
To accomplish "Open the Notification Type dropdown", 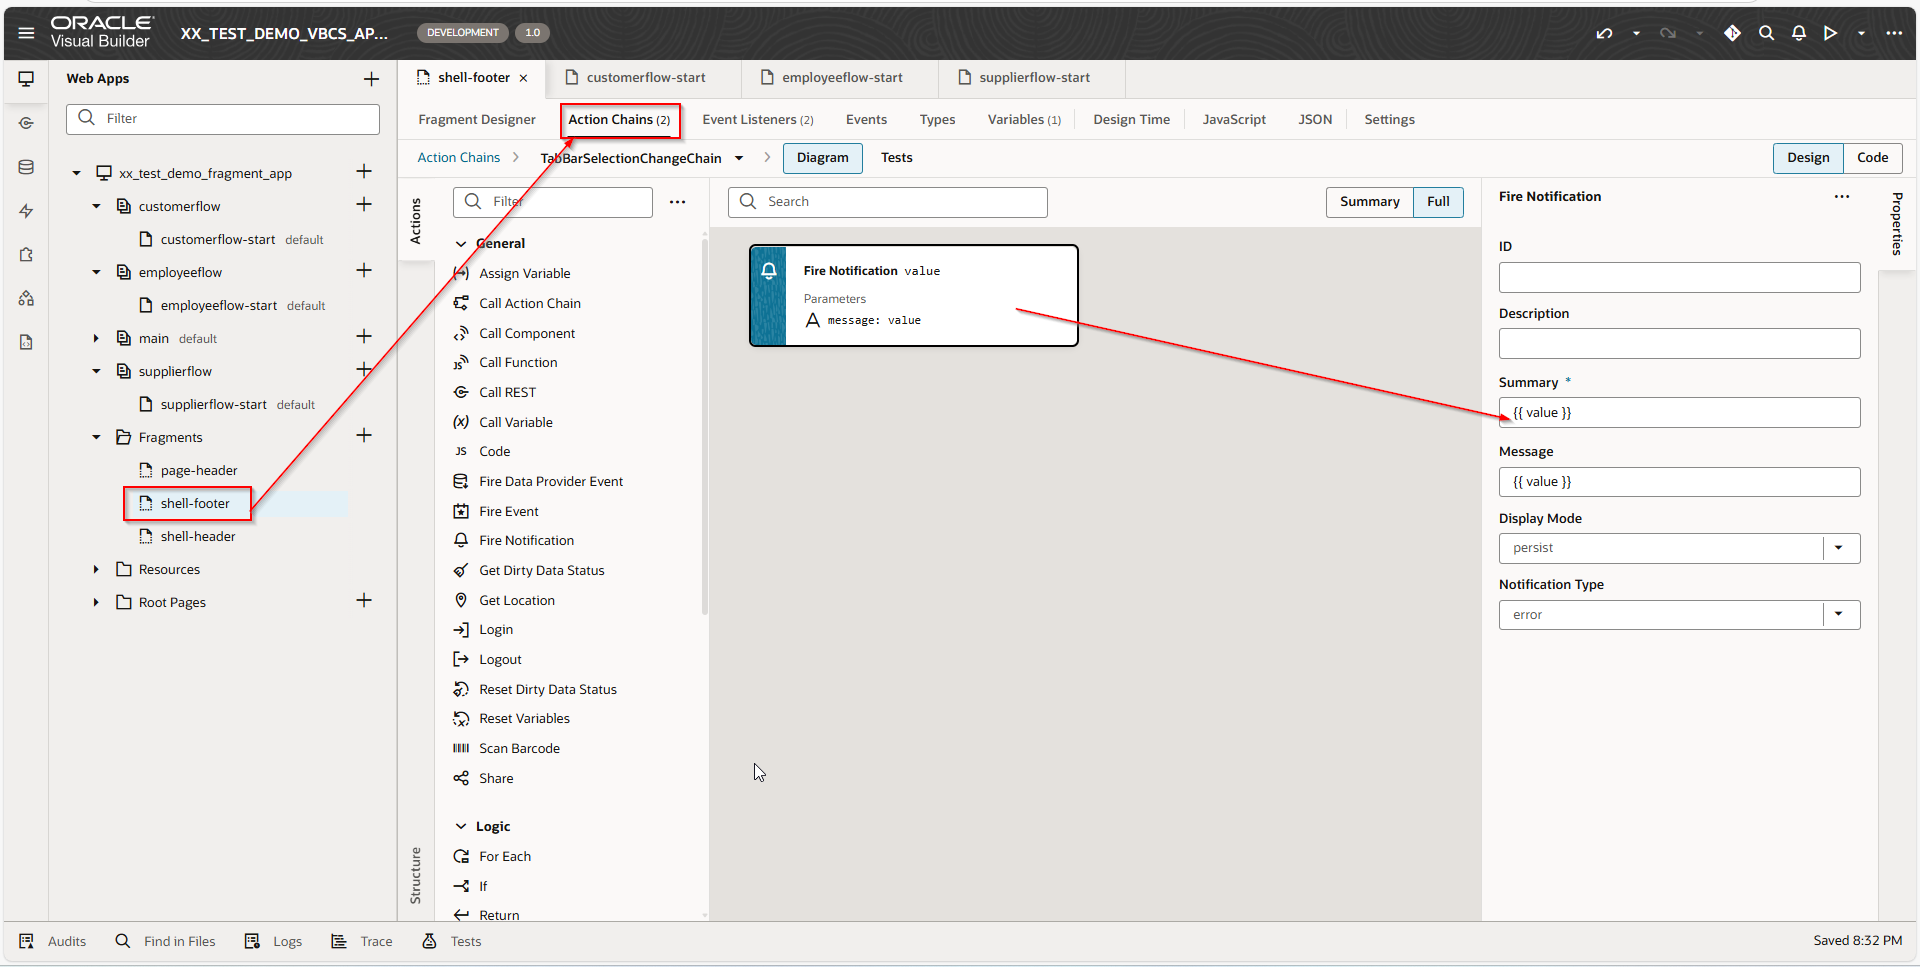I will 1838,614.
